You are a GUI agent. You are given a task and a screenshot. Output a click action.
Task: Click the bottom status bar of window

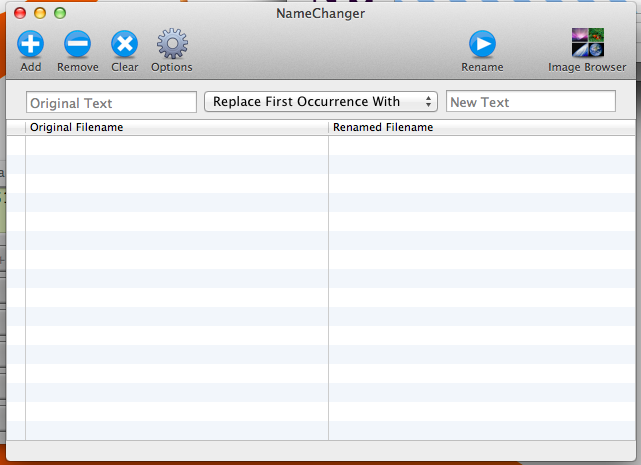320,451
